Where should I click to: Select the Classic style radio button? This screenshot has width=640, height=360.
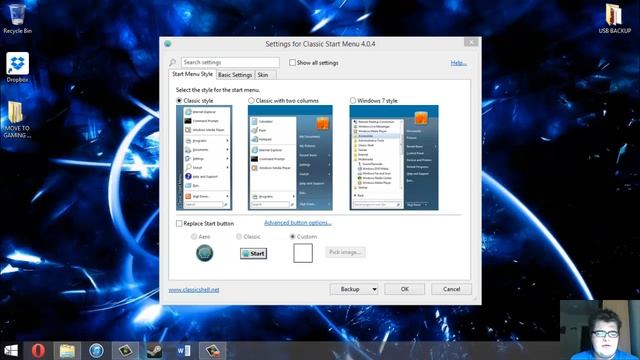pos(179,100)
